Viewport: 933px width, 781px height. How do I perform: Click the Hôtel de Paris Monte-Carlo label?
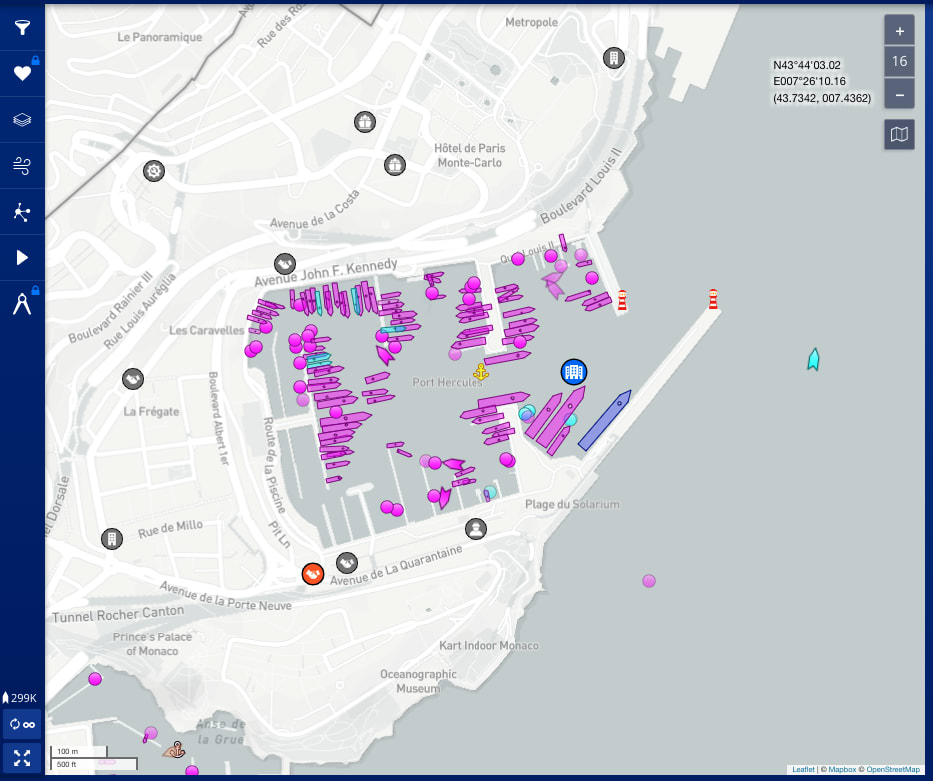pyautogui.click(x=469, y=155)
